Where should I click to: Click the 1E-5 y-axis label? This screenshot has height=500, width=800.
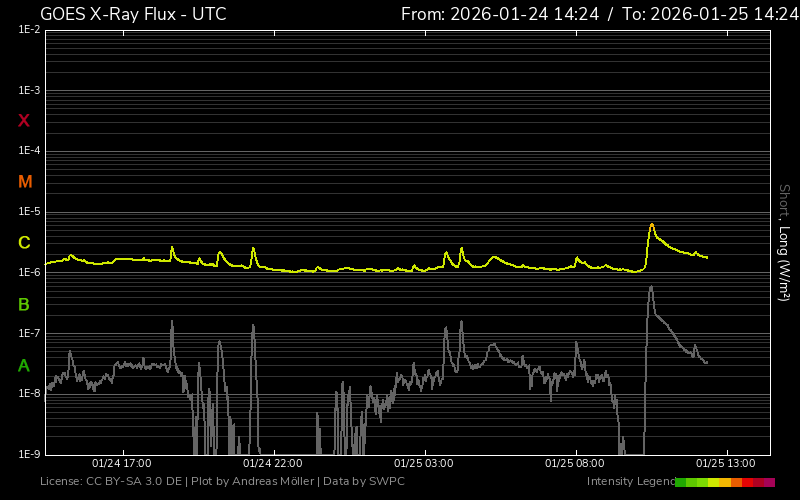tap(29, 212)
